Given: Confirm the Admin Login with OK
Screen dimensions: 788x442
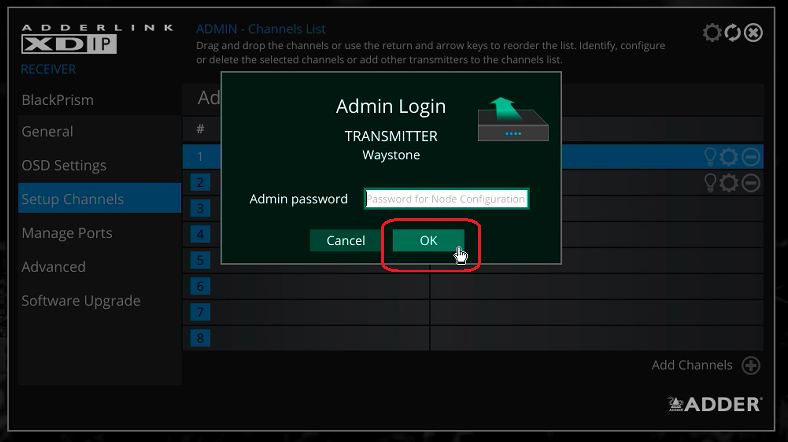Looking at the screenshot, I should click(x=428, y=240).
